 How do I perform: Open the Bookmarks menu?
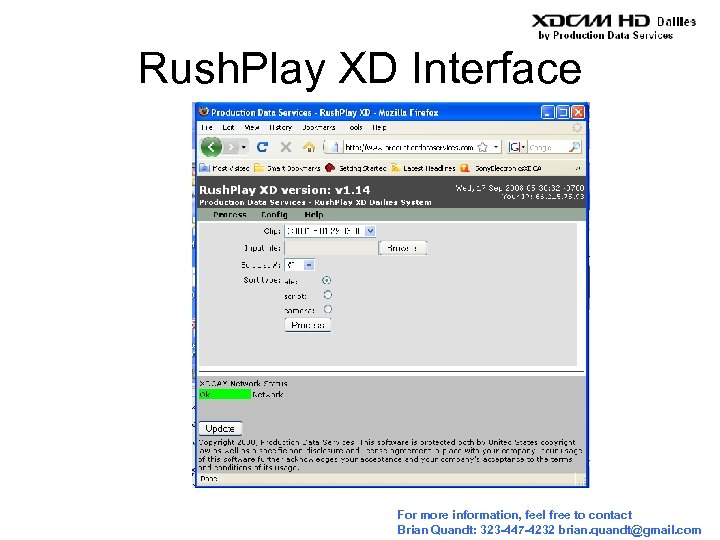tap(319, 128)
